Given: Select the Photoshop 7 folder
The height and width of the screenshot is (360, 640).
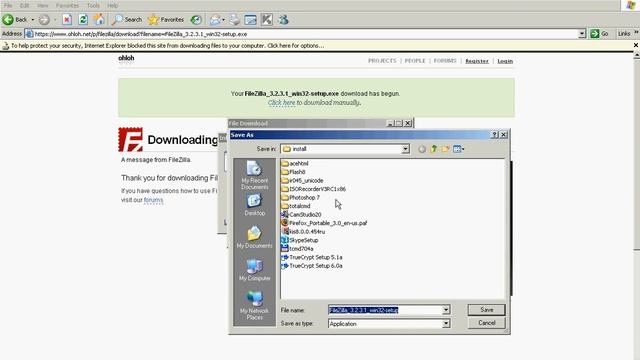Looking at the screenshot, I should tap(300, 198).
